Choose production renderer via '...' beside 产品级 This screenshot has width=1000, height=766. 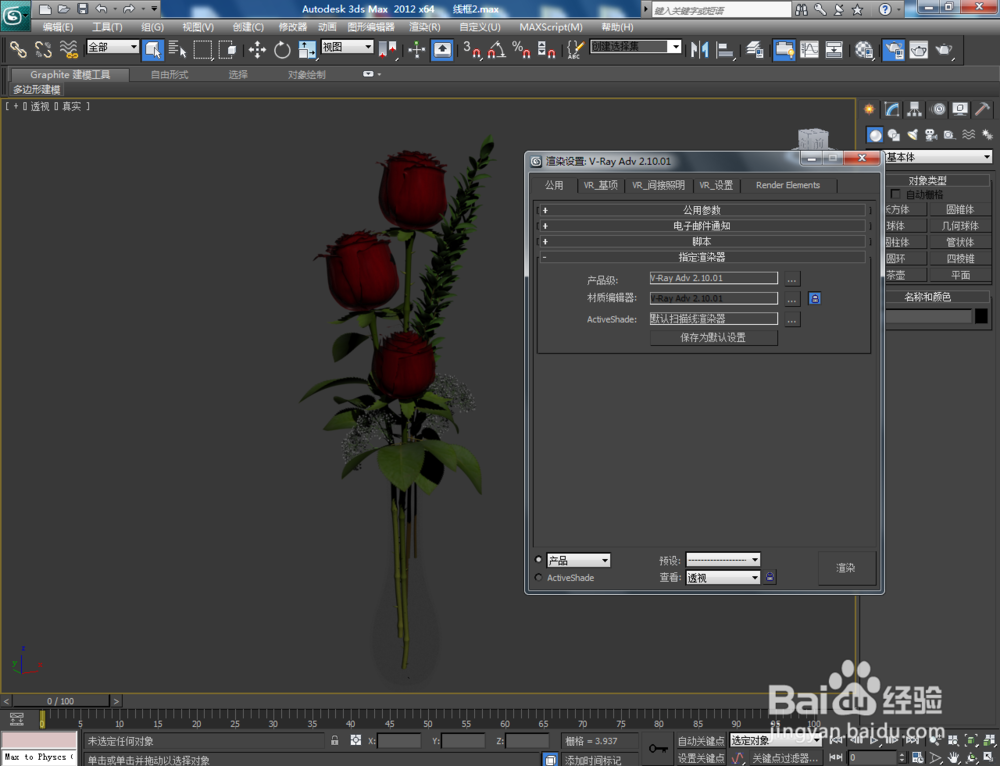791,279
